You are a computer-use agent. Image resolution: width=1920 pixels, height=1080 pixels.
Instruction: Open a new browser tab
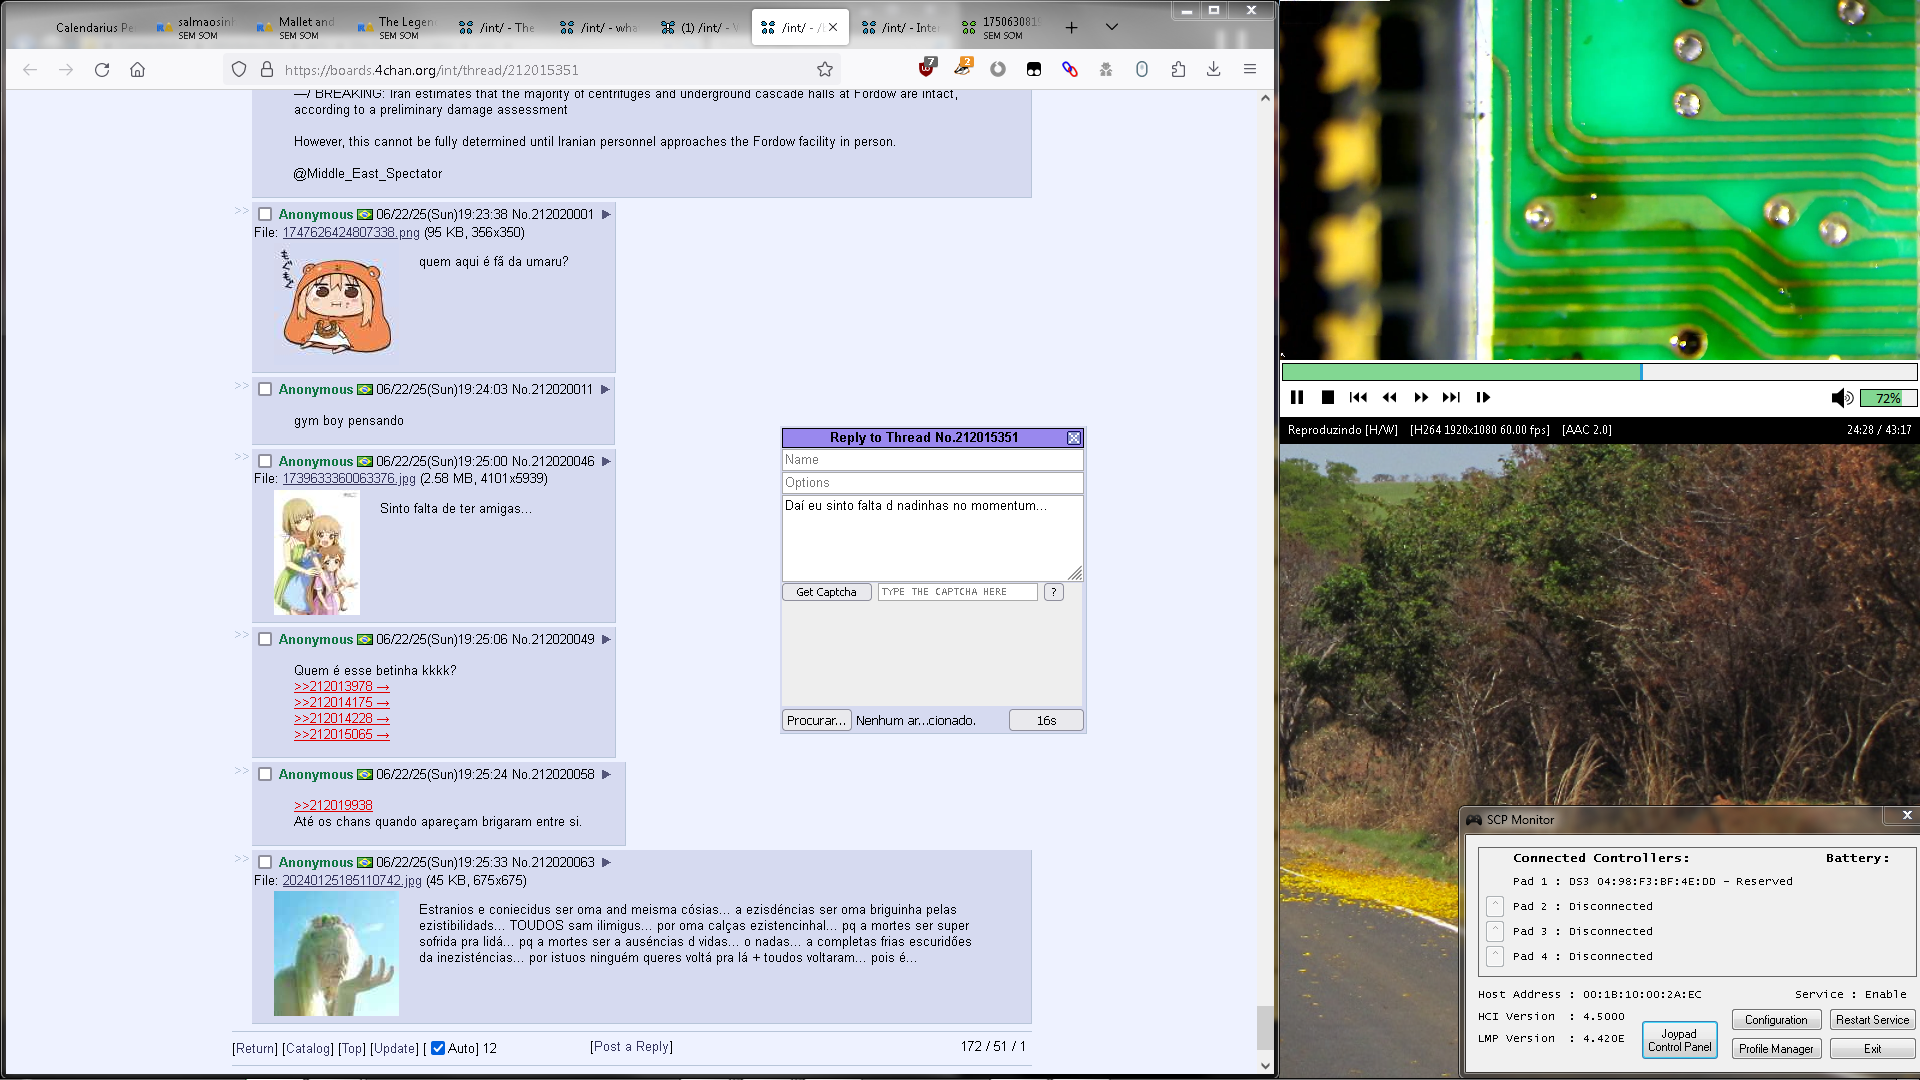[x=1072, y=28]
